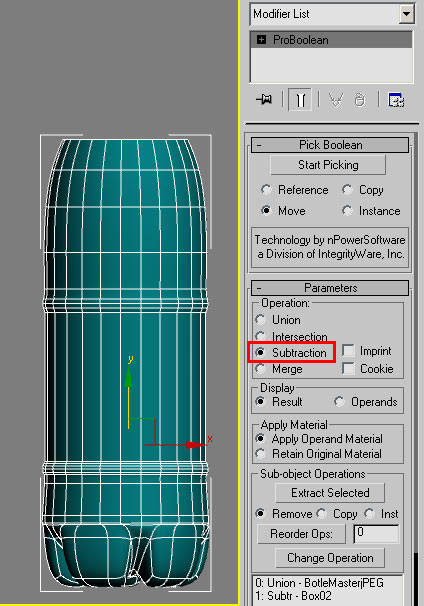Screen dimensions: 424x606
Task: Click the Reorder Ops button
Action: tap(301, 534)
